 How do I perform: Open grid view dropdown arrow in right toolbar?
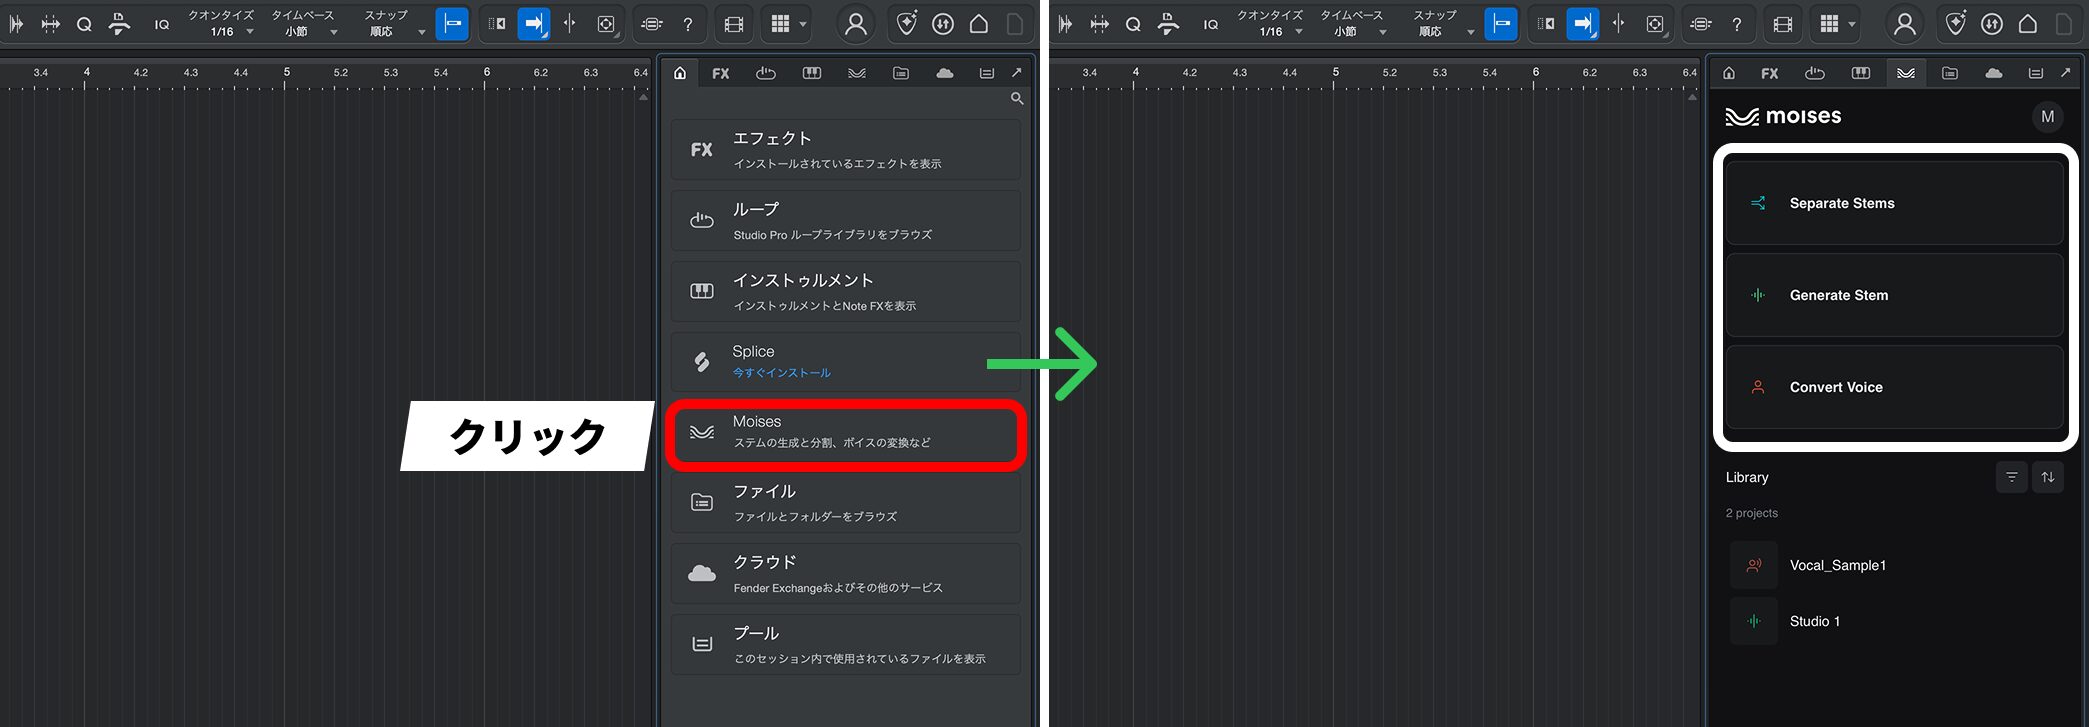(x=1852, y=24)
